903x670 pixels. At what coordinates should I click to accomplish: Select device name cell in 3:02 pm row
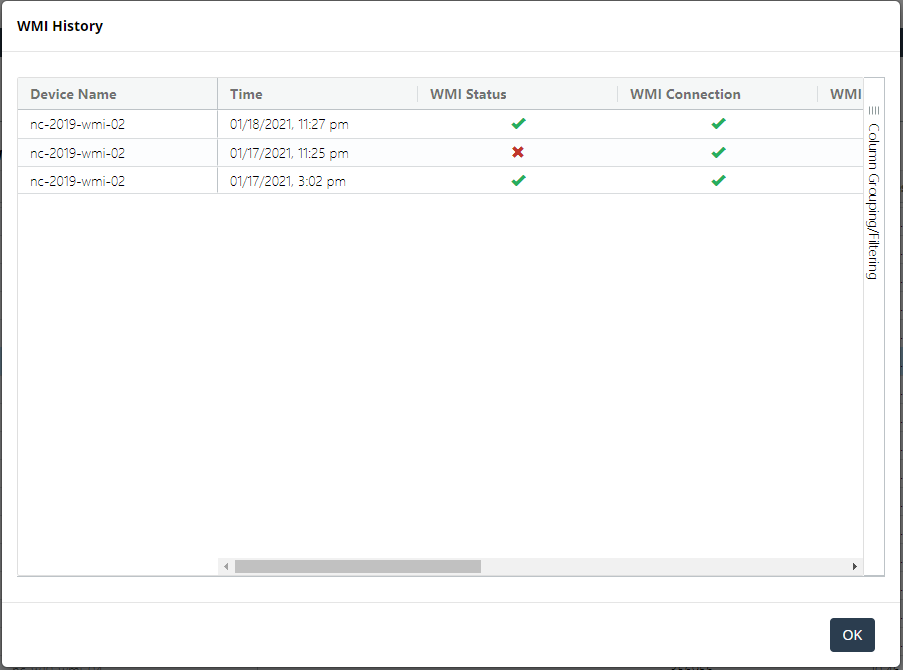click(x=78, y=181)
